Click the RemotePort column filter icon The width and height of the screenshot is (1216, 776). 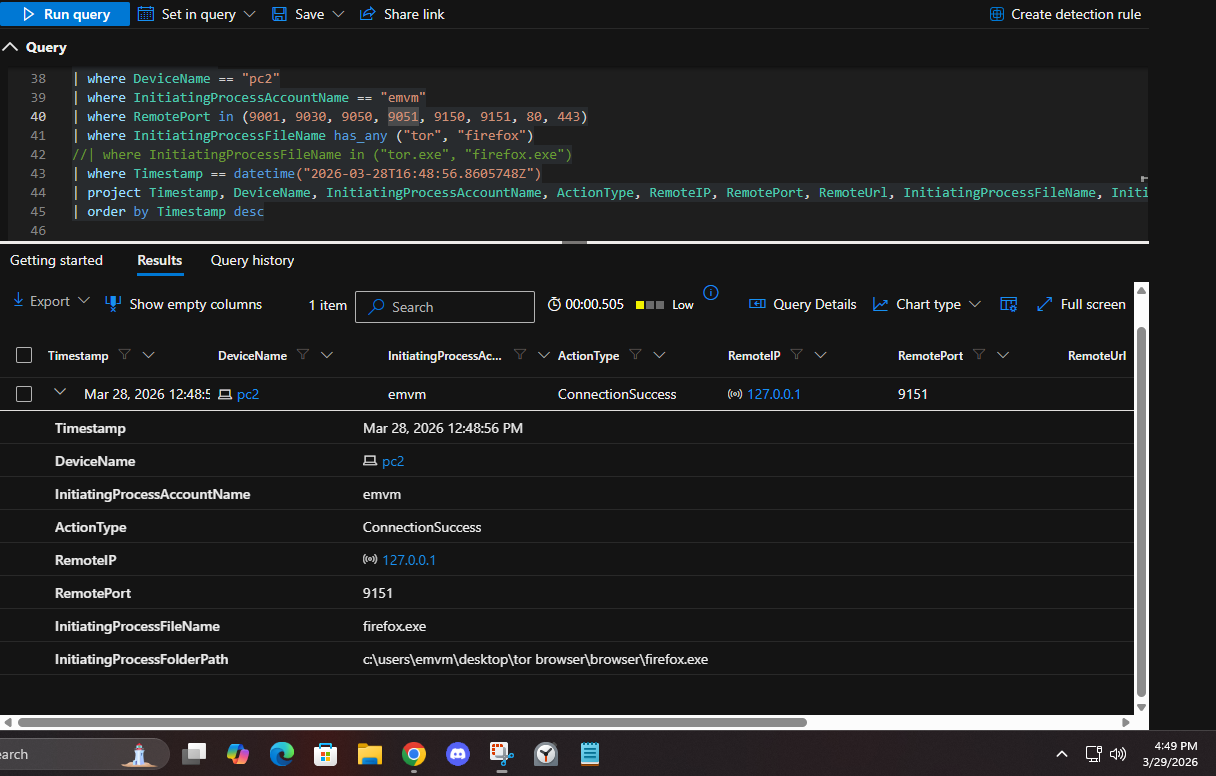tap(979, 355)
